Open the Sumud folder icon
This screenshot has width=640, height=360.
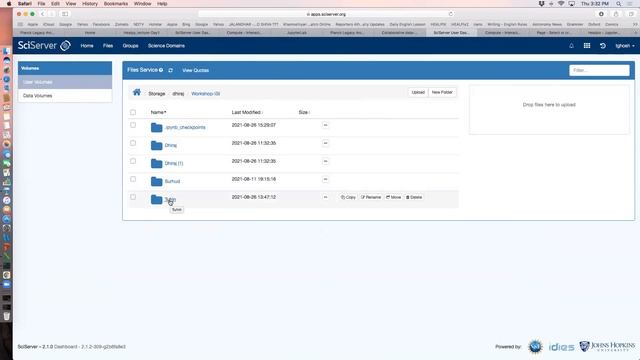(x=156, y=181)
